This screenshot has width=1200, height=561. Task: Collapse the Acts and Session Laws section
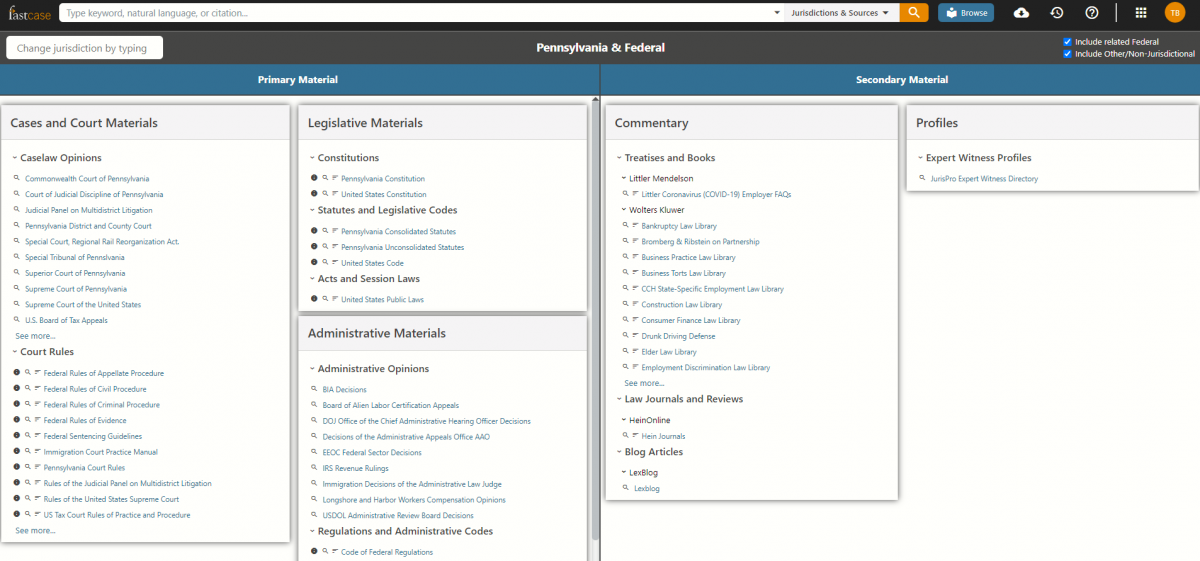pos(311,279)
